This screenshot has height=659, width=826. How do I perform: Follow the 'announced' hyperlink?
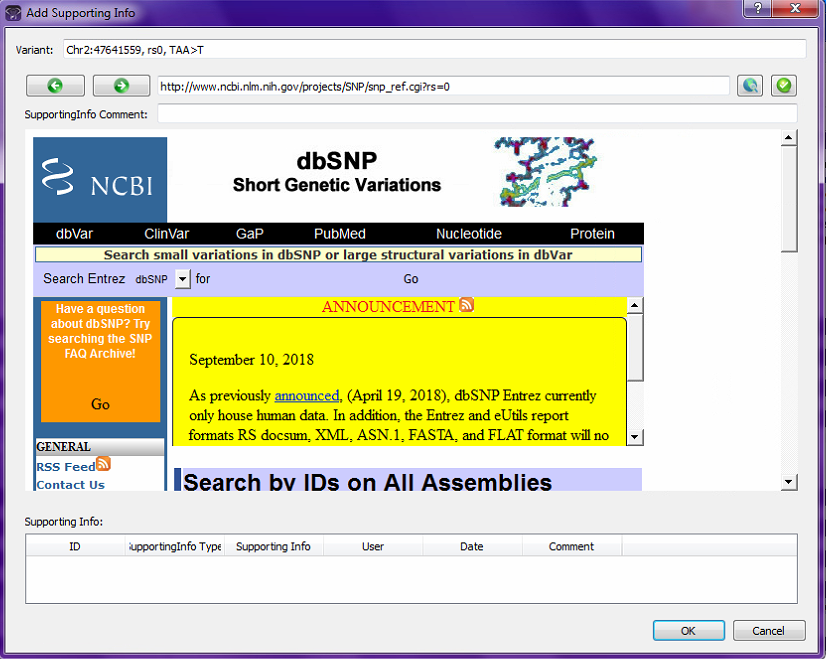pos(307,396)
